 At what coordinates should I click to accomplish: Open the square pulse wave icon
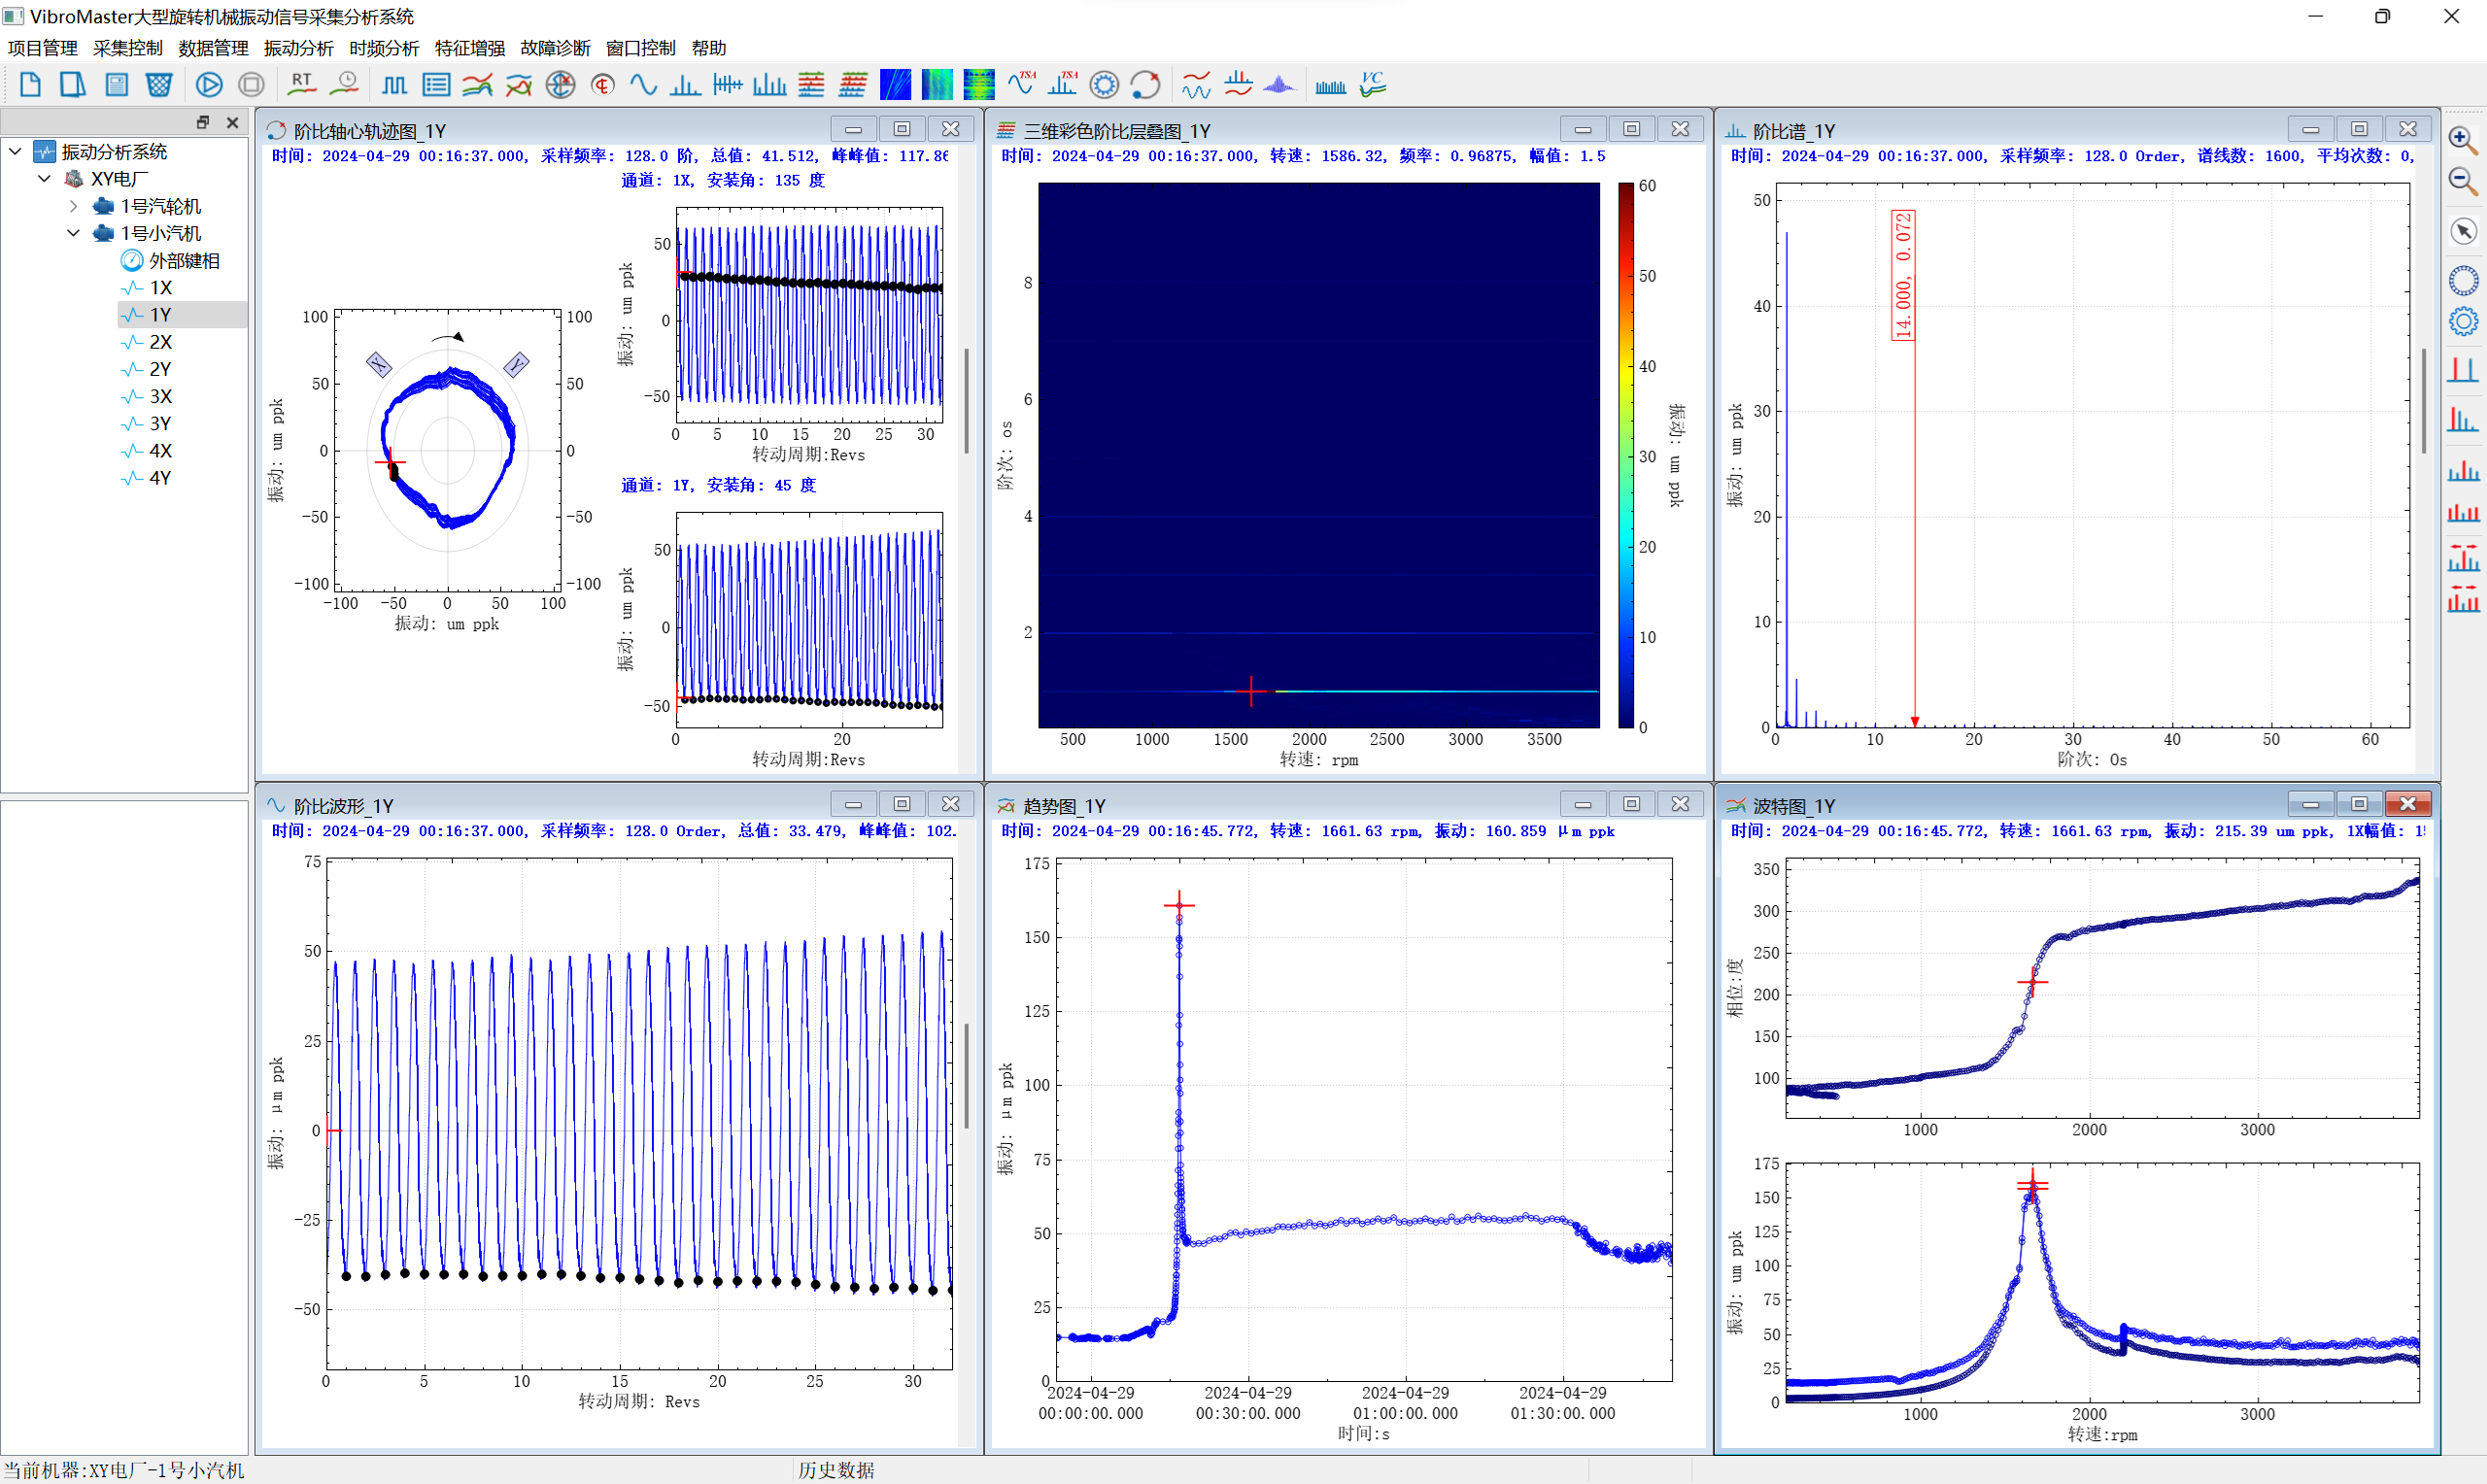click(394, 85)
